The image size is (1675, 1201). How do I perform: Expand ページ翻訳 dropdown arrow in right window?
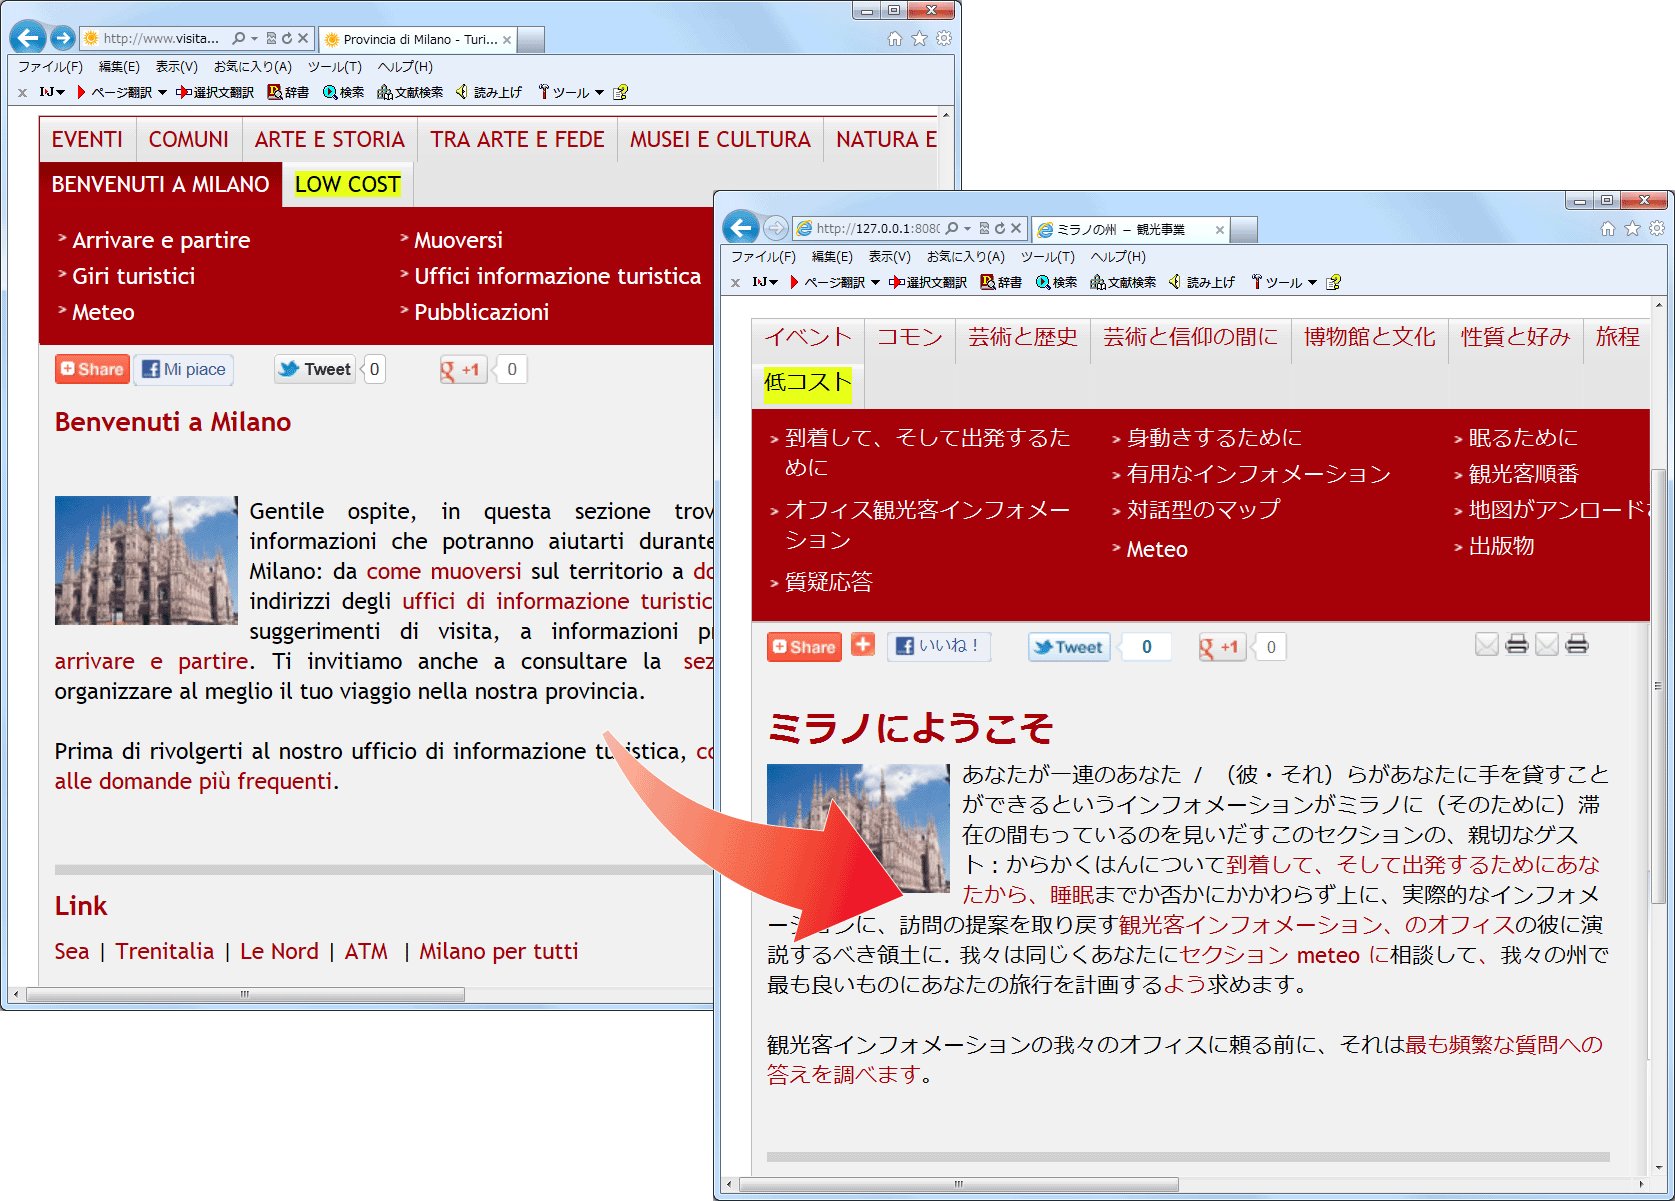[x=875, y=283]
